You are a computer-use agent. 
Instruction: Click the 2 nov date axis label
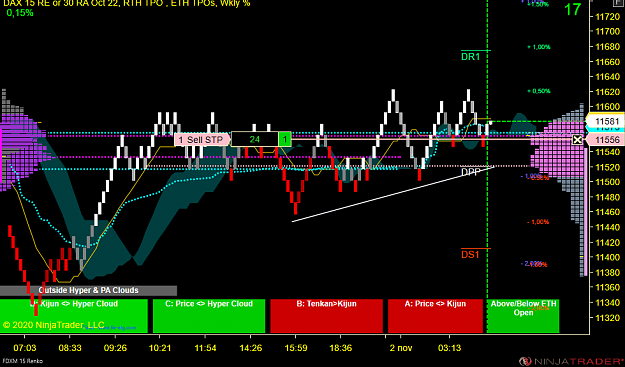point(401,348)
